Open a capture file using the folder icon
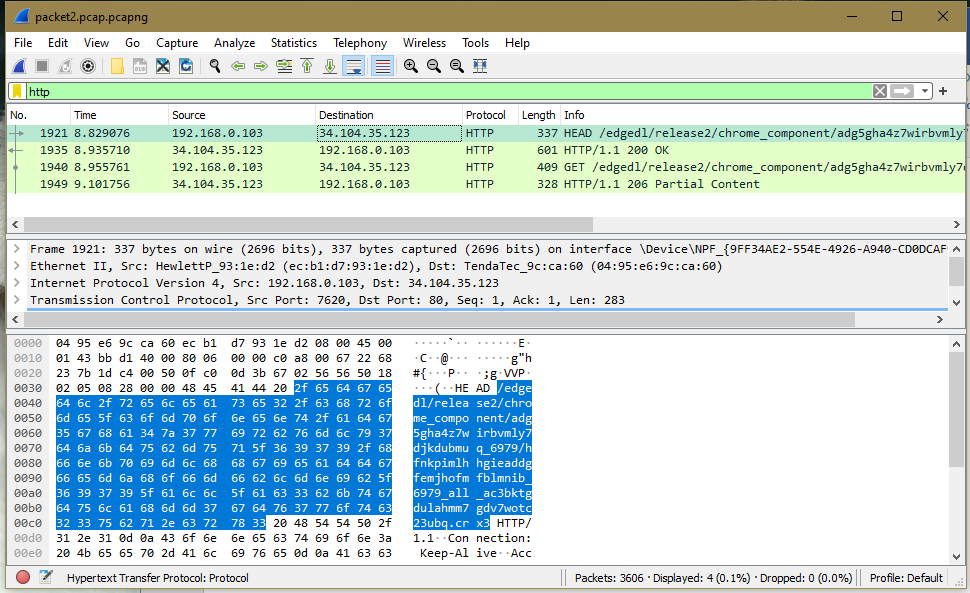 [x=117, y=66]
